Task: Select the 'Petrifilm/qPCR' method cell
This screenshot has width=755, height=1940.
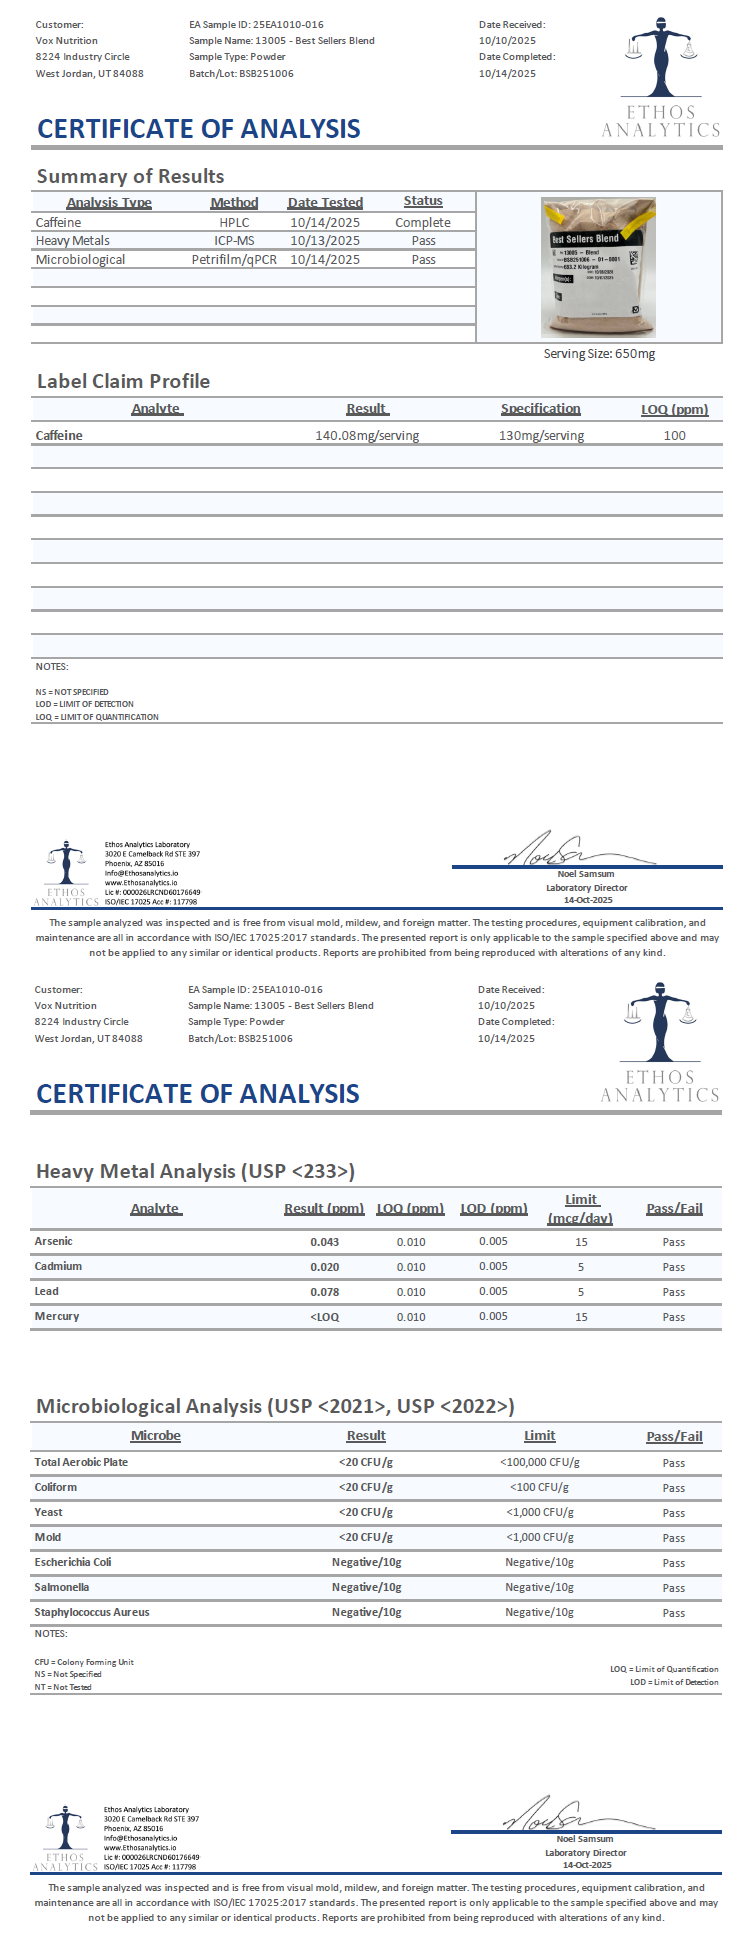Action: (x=234, y=259)
